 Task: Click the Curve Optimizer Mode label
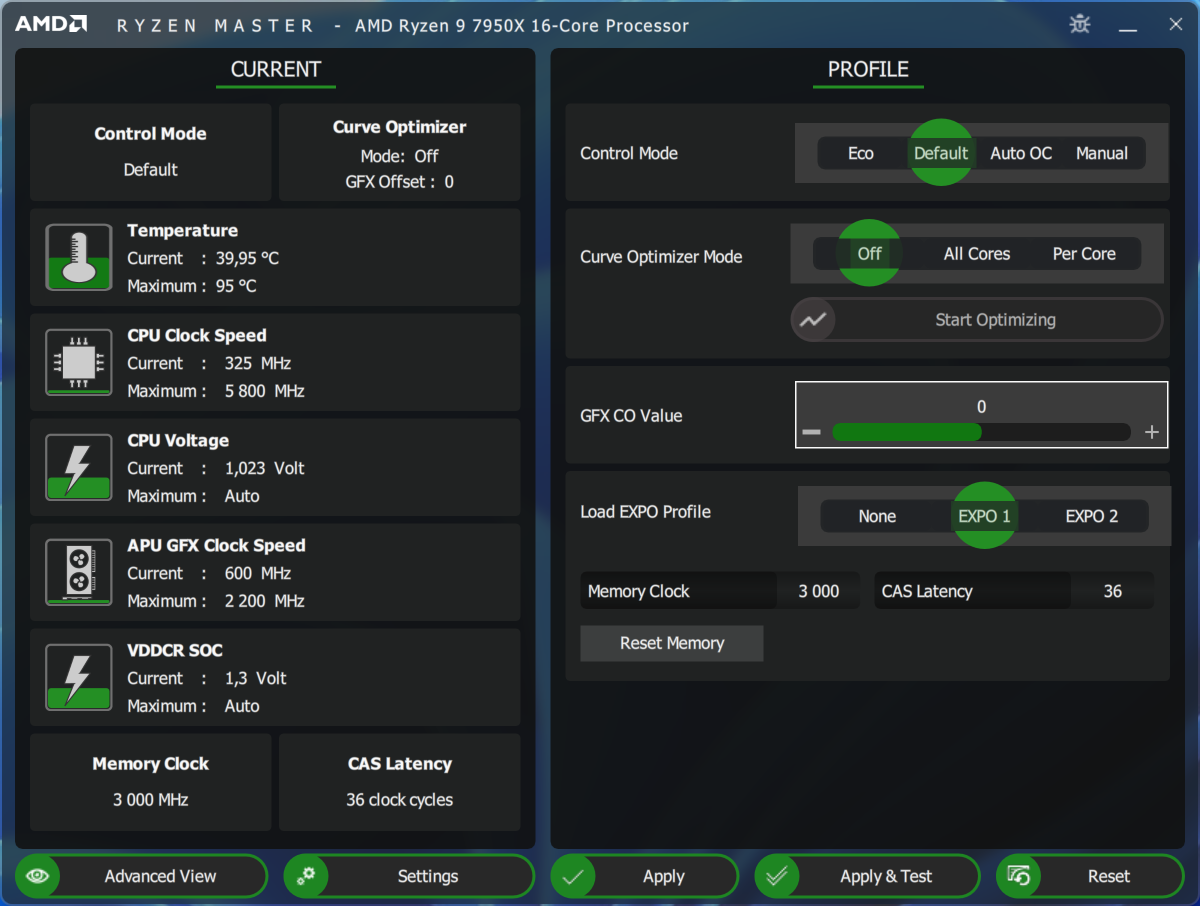[661, 257]
